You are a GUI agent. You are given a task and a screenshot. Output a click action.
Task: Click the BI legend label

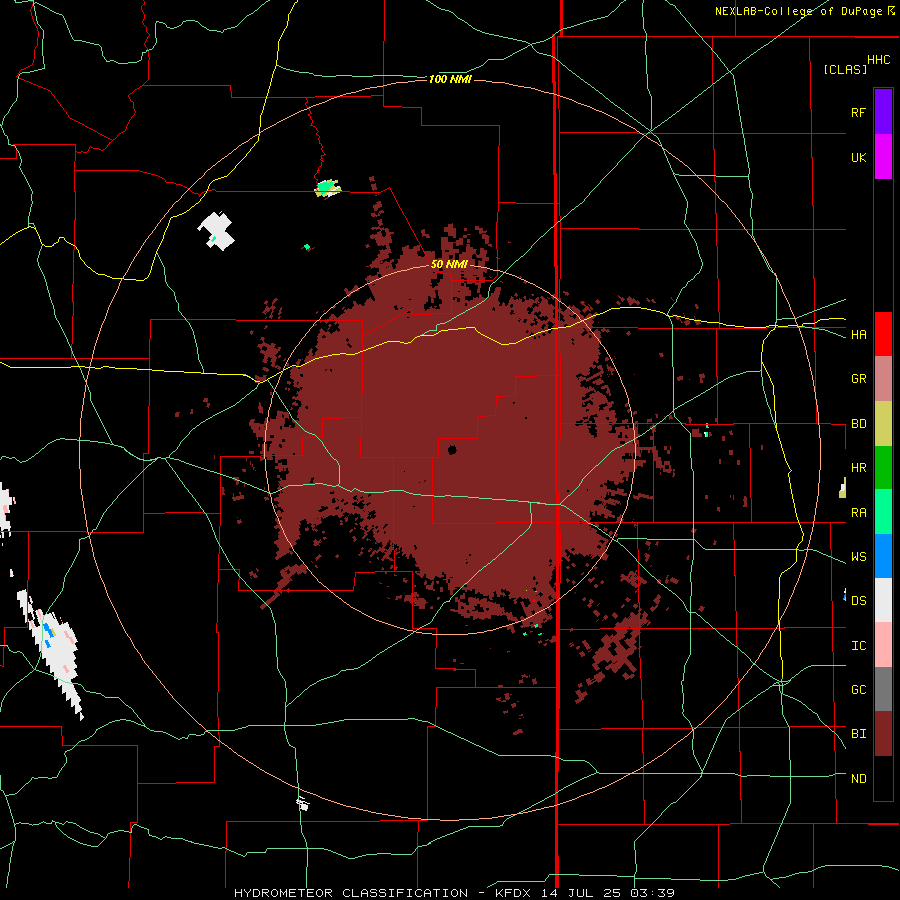pos(858,734)
